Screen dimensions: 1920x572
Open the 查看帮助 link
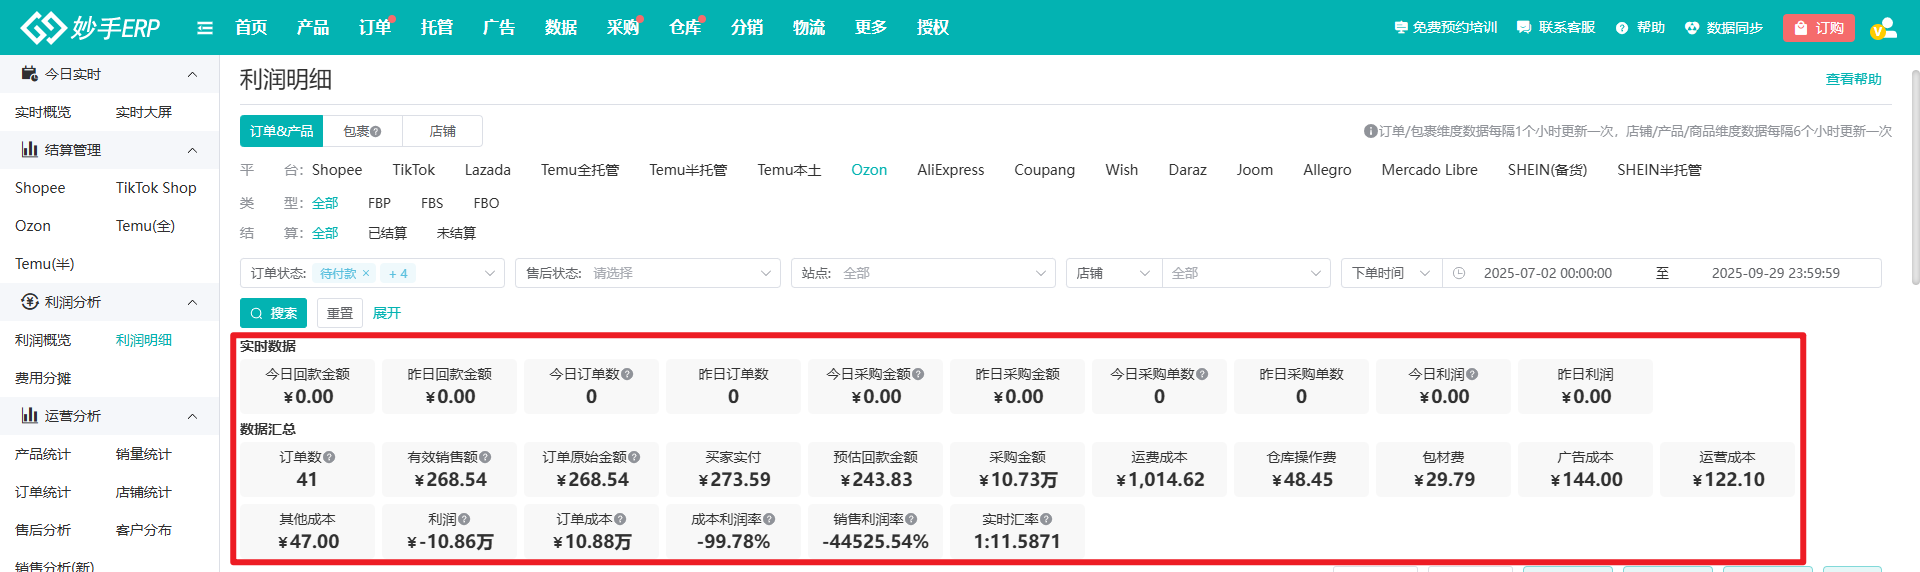point(1853,79)
